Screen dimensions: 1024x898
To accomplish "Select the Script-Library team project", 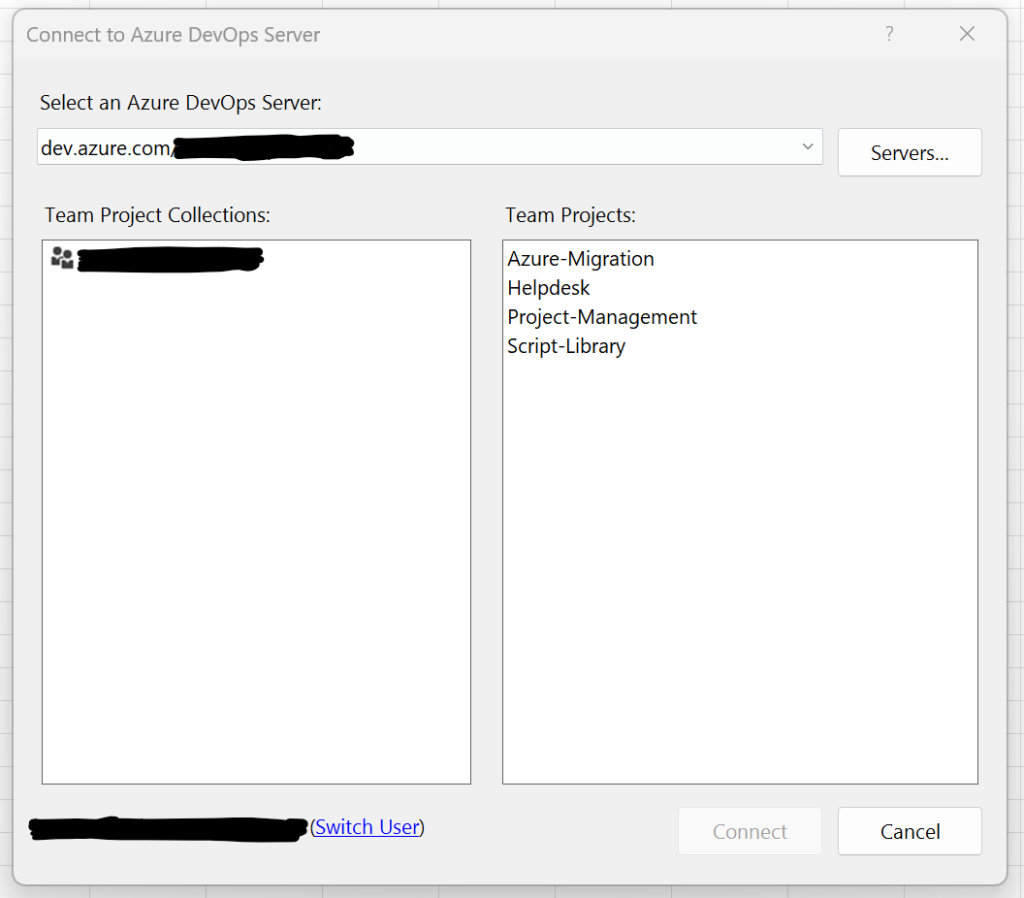I will [x=566, y=346].
